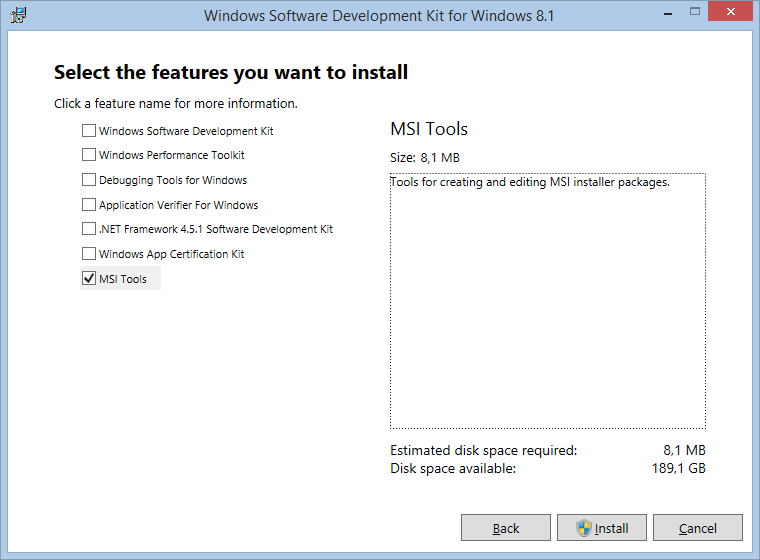Viewport: 760px width, 560px height.
Task: Close the installer with red X button
Action: pyautogui.click(x=730, y=12)
